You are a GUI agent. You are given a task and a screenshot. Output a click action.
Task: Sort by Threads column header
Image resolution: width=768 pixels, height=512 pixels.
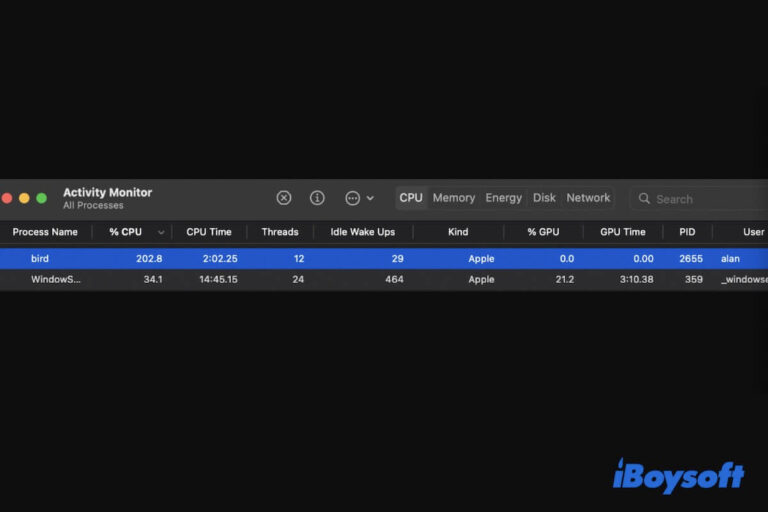[x=280, y=232]
